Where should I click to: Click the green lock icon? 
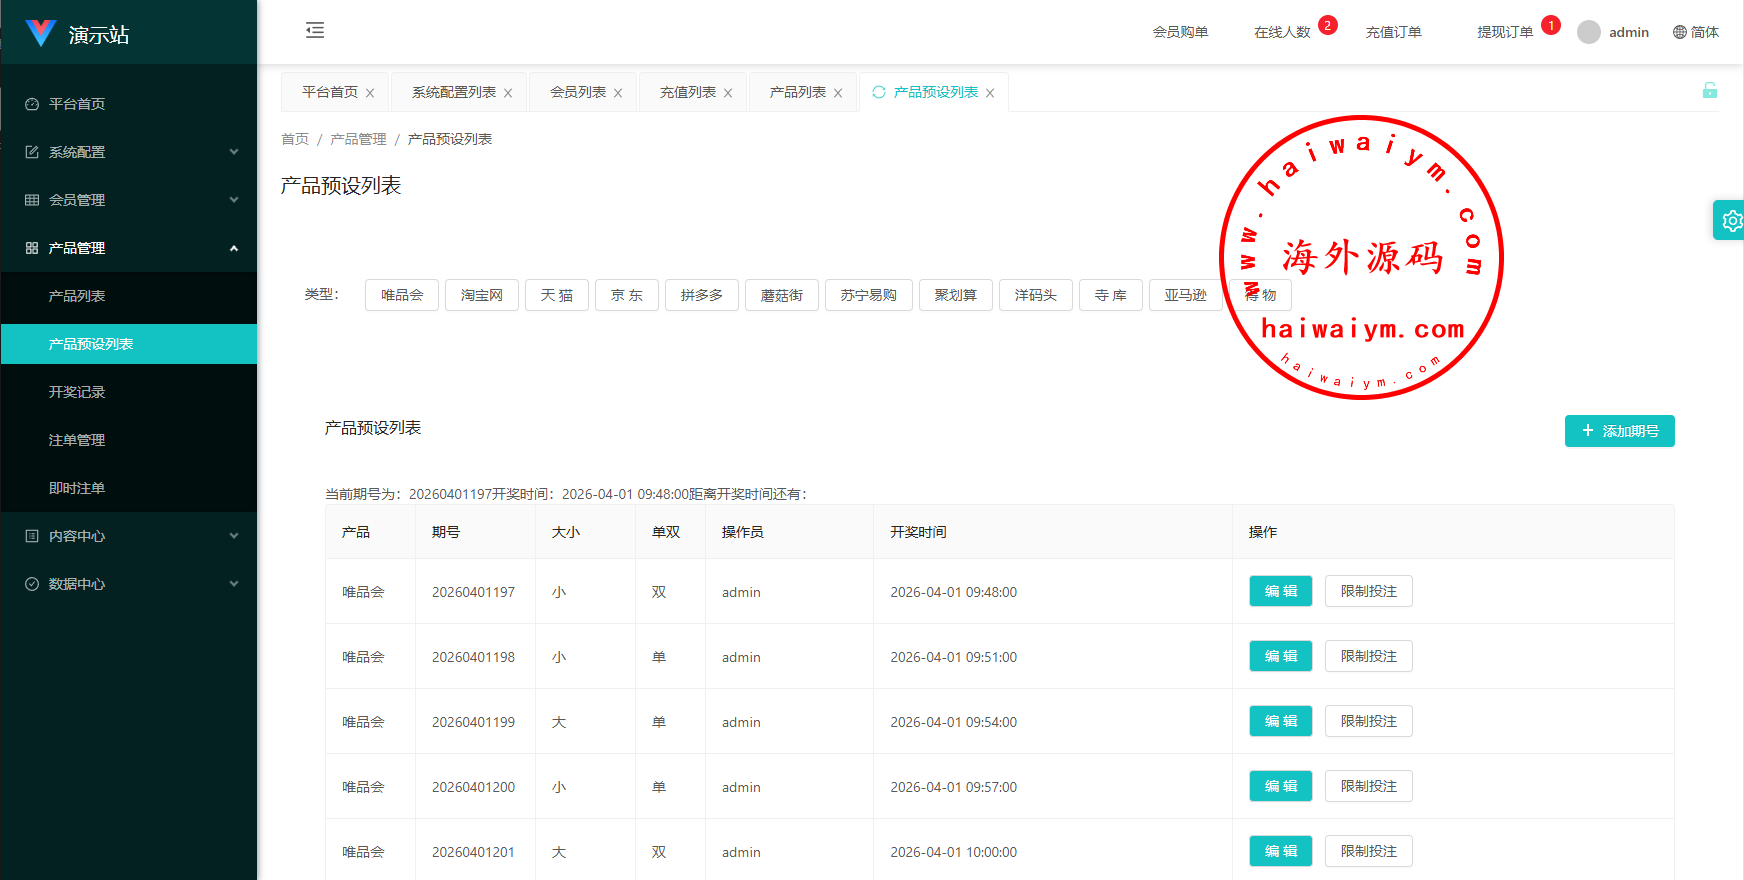pos(1709,91)
